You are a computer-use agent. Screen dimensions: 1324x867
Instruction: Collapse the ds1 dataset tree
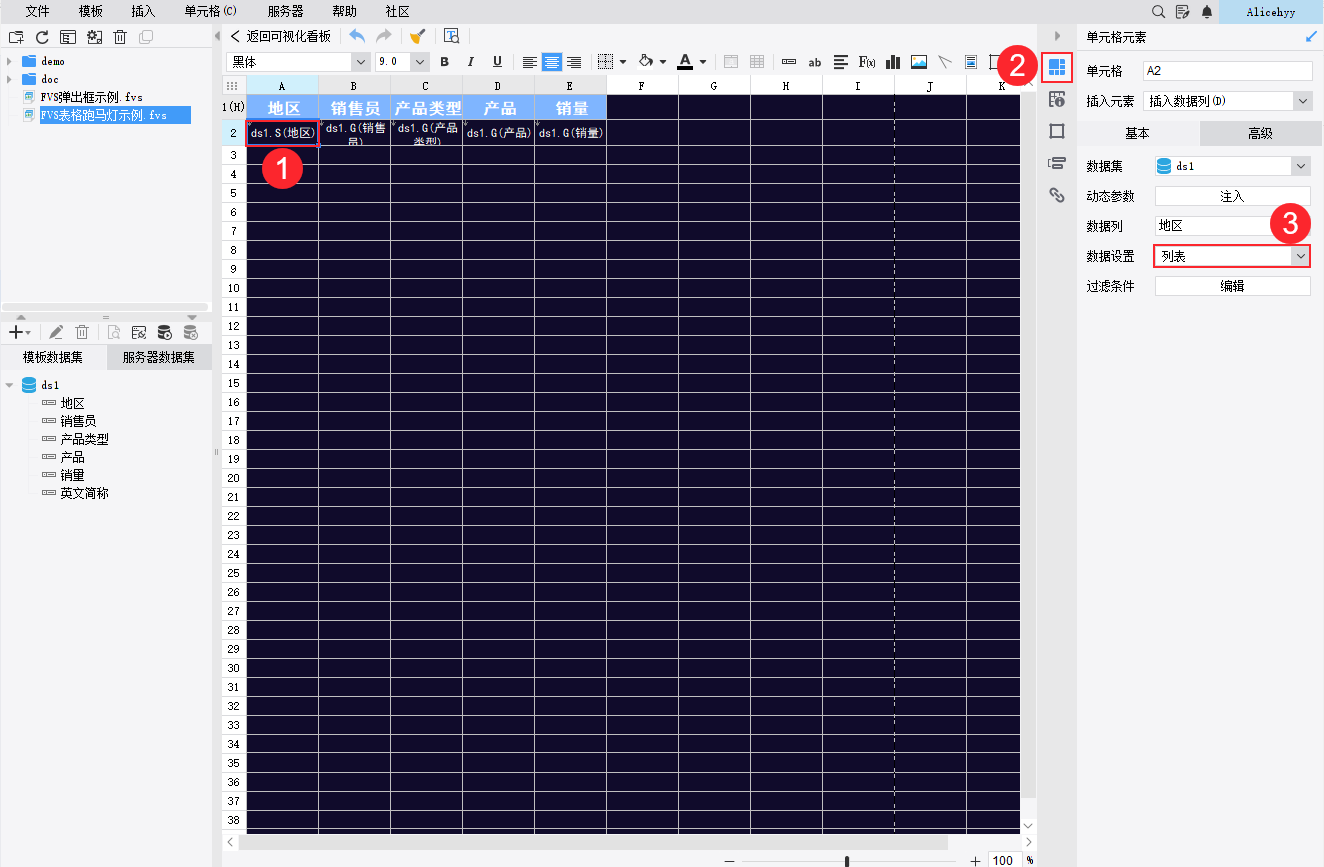10,385
